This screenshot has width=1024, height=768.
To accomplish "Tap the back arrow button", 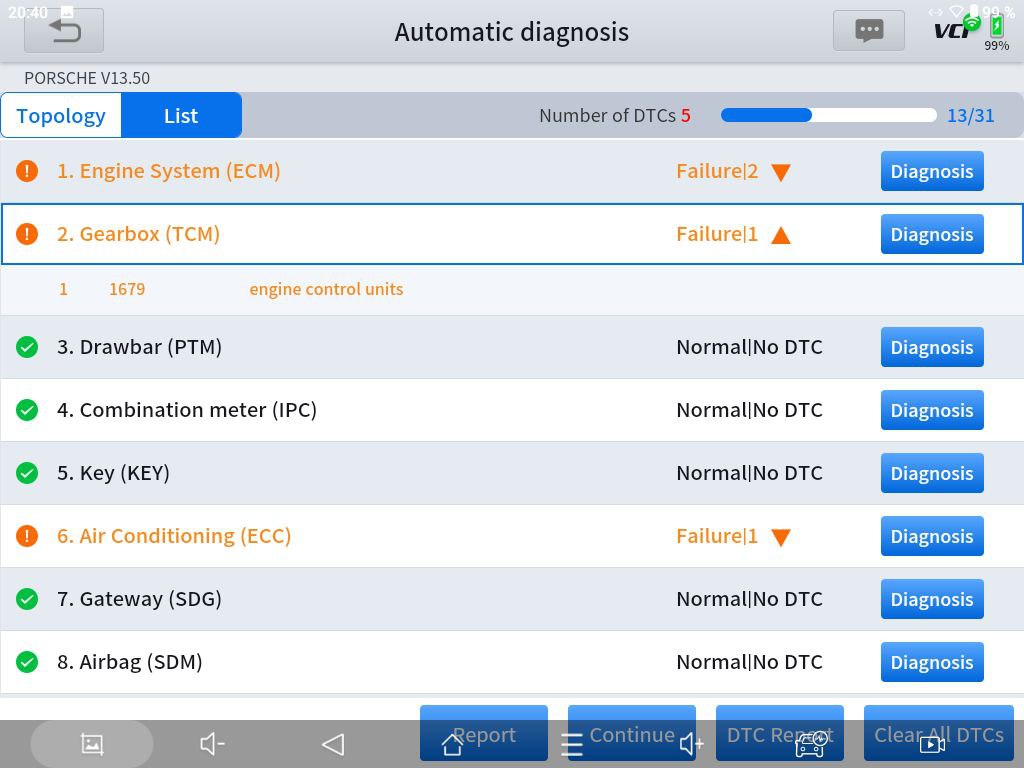I will coord(64,31).
